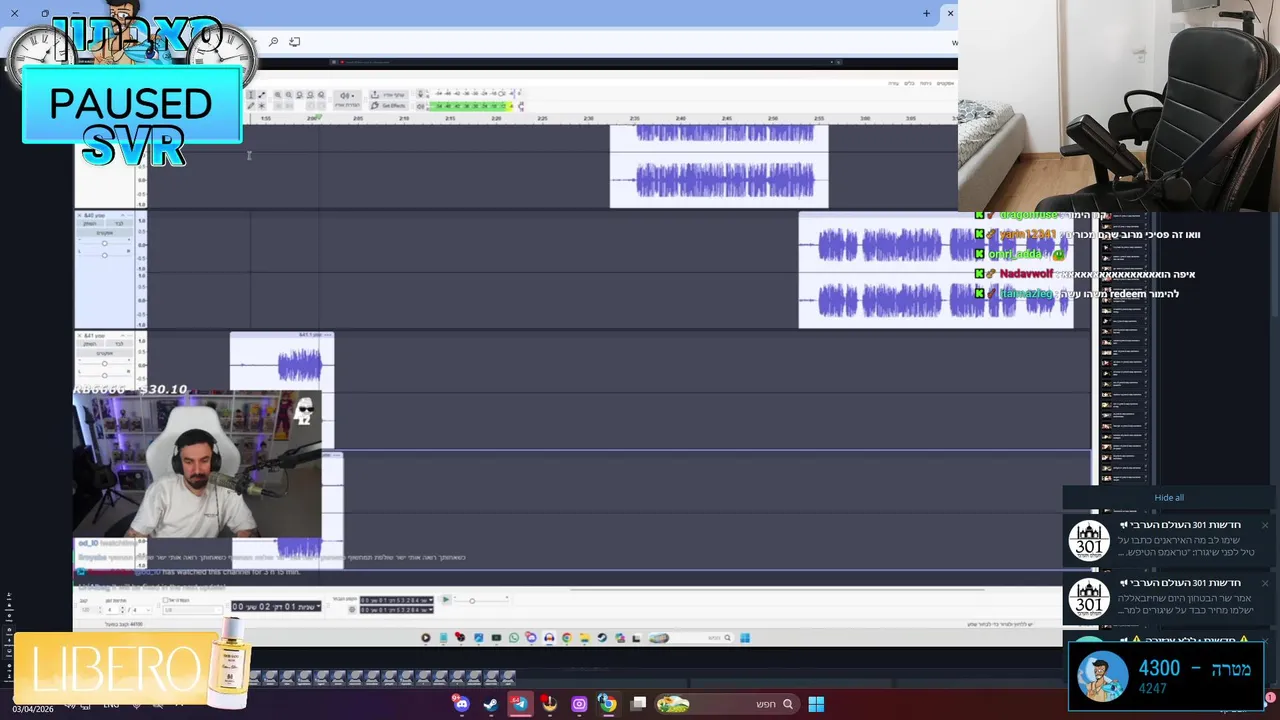The image size is (1280, 720).
Task: Open Telegram from the taskbar
Action: (x=520, y=704)
